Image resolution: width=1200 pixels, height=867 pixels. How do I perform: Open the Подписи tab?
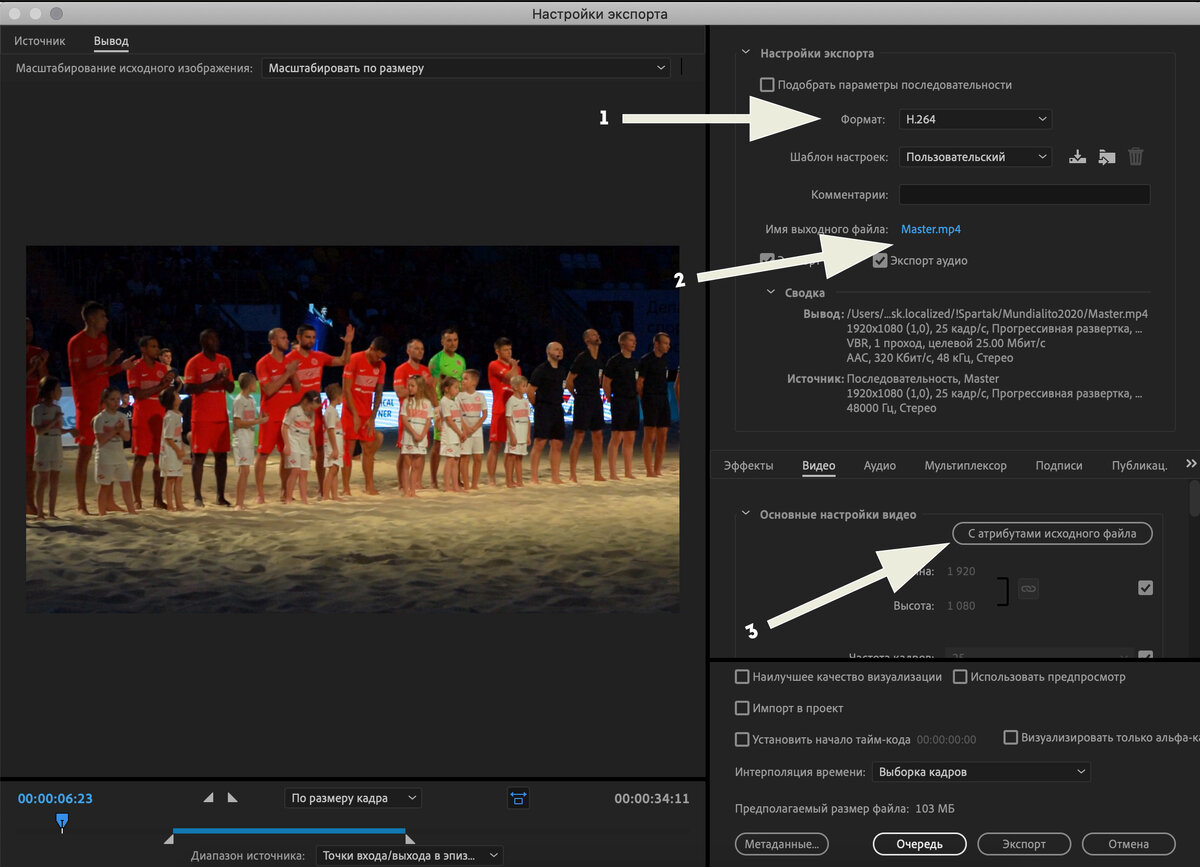(x=1059, y=465)
